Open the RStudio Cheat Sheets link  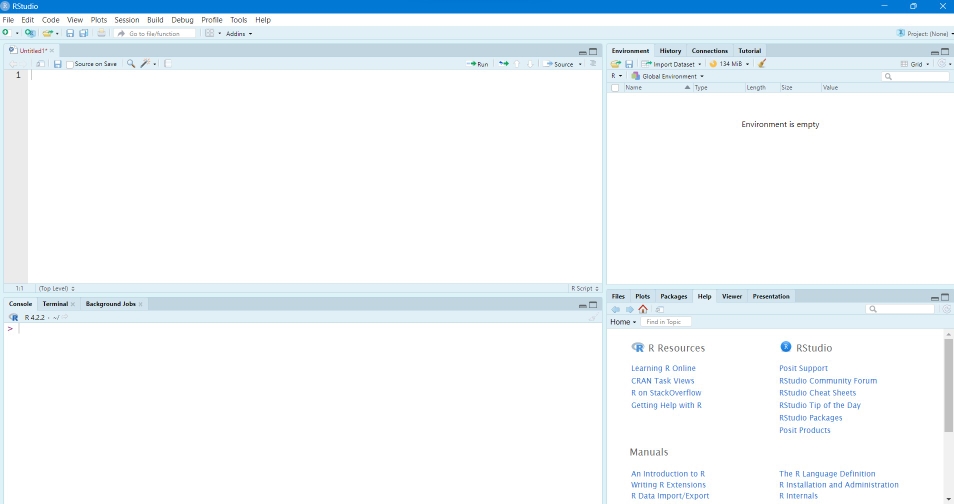(x=817, y=393)
